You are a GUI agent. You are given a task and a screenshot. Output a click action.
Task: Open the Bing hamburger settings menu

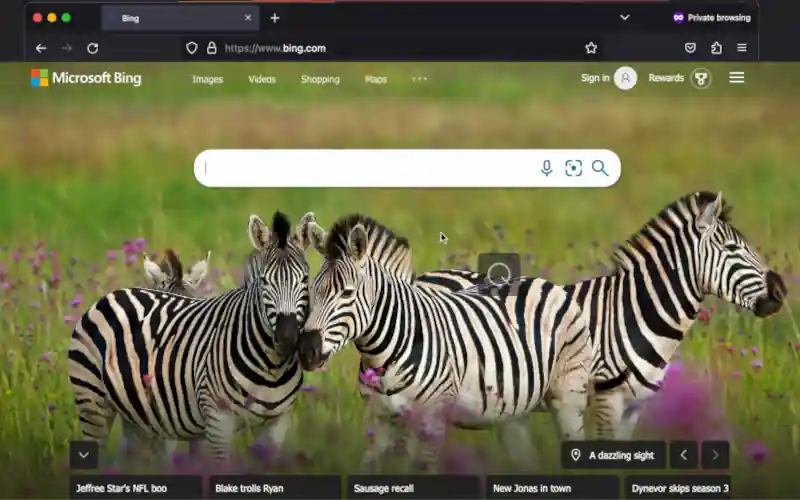(x=737, y=78)
